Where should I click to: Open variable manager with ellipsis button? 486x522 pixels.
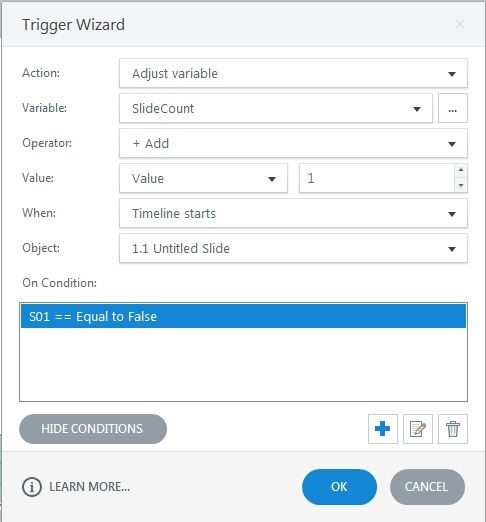click(453, 108)
